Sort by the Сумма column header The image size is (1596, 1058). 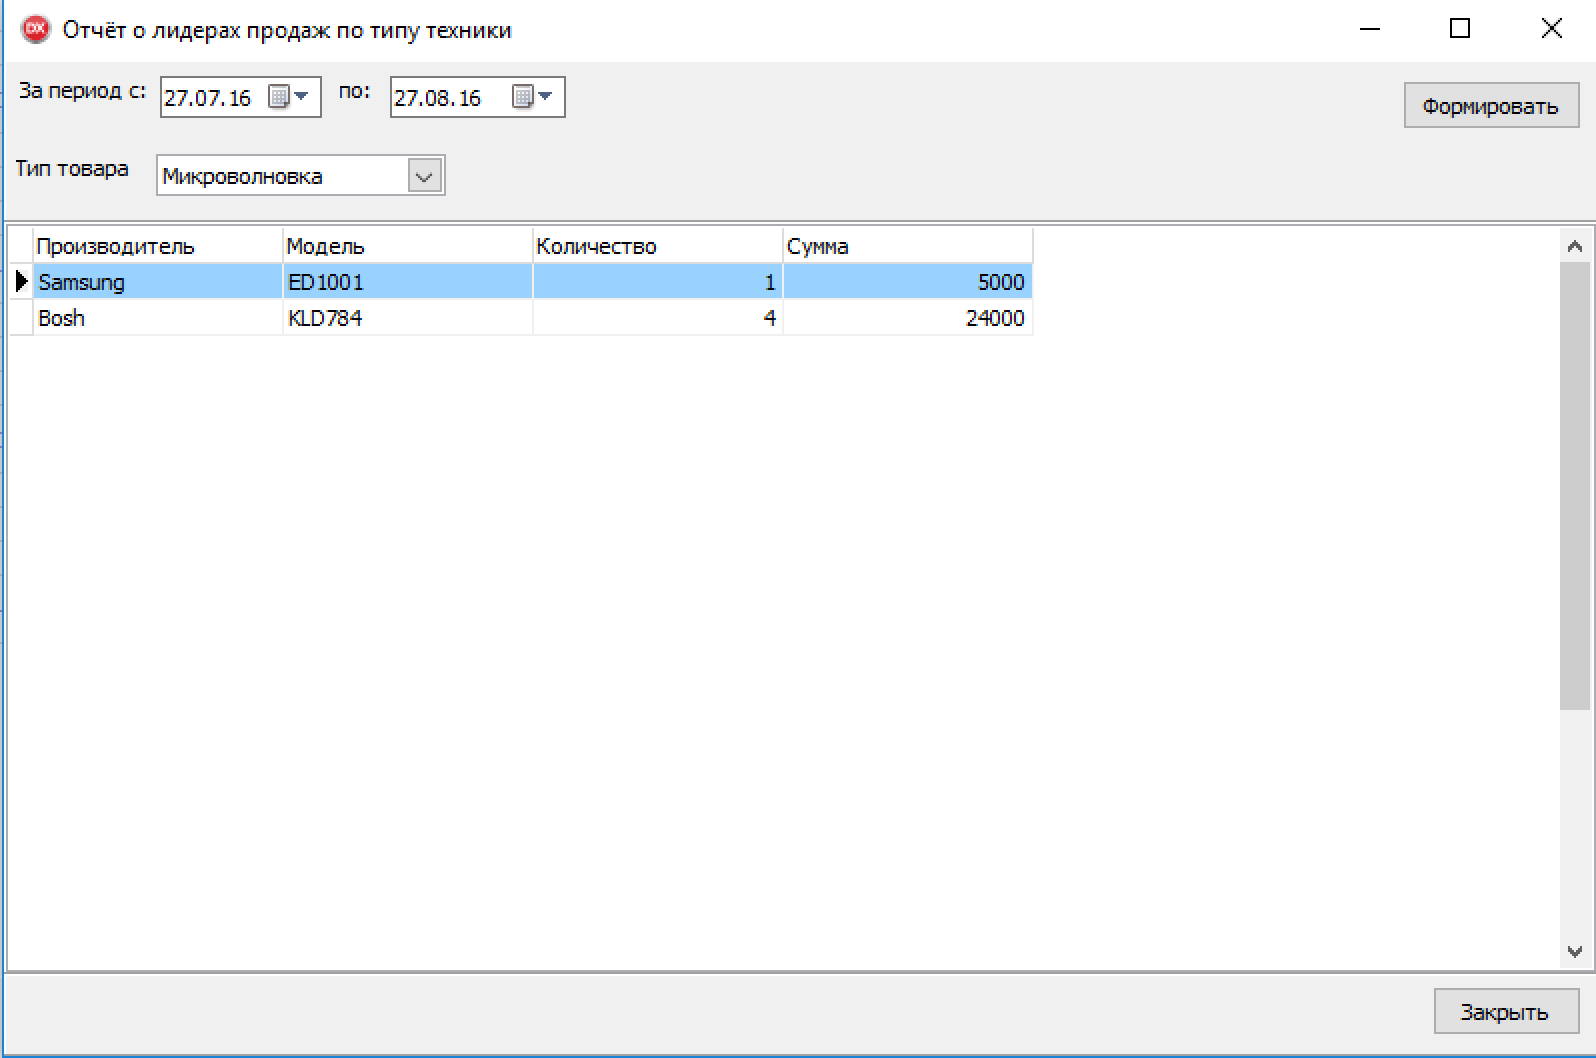(908, 246)
